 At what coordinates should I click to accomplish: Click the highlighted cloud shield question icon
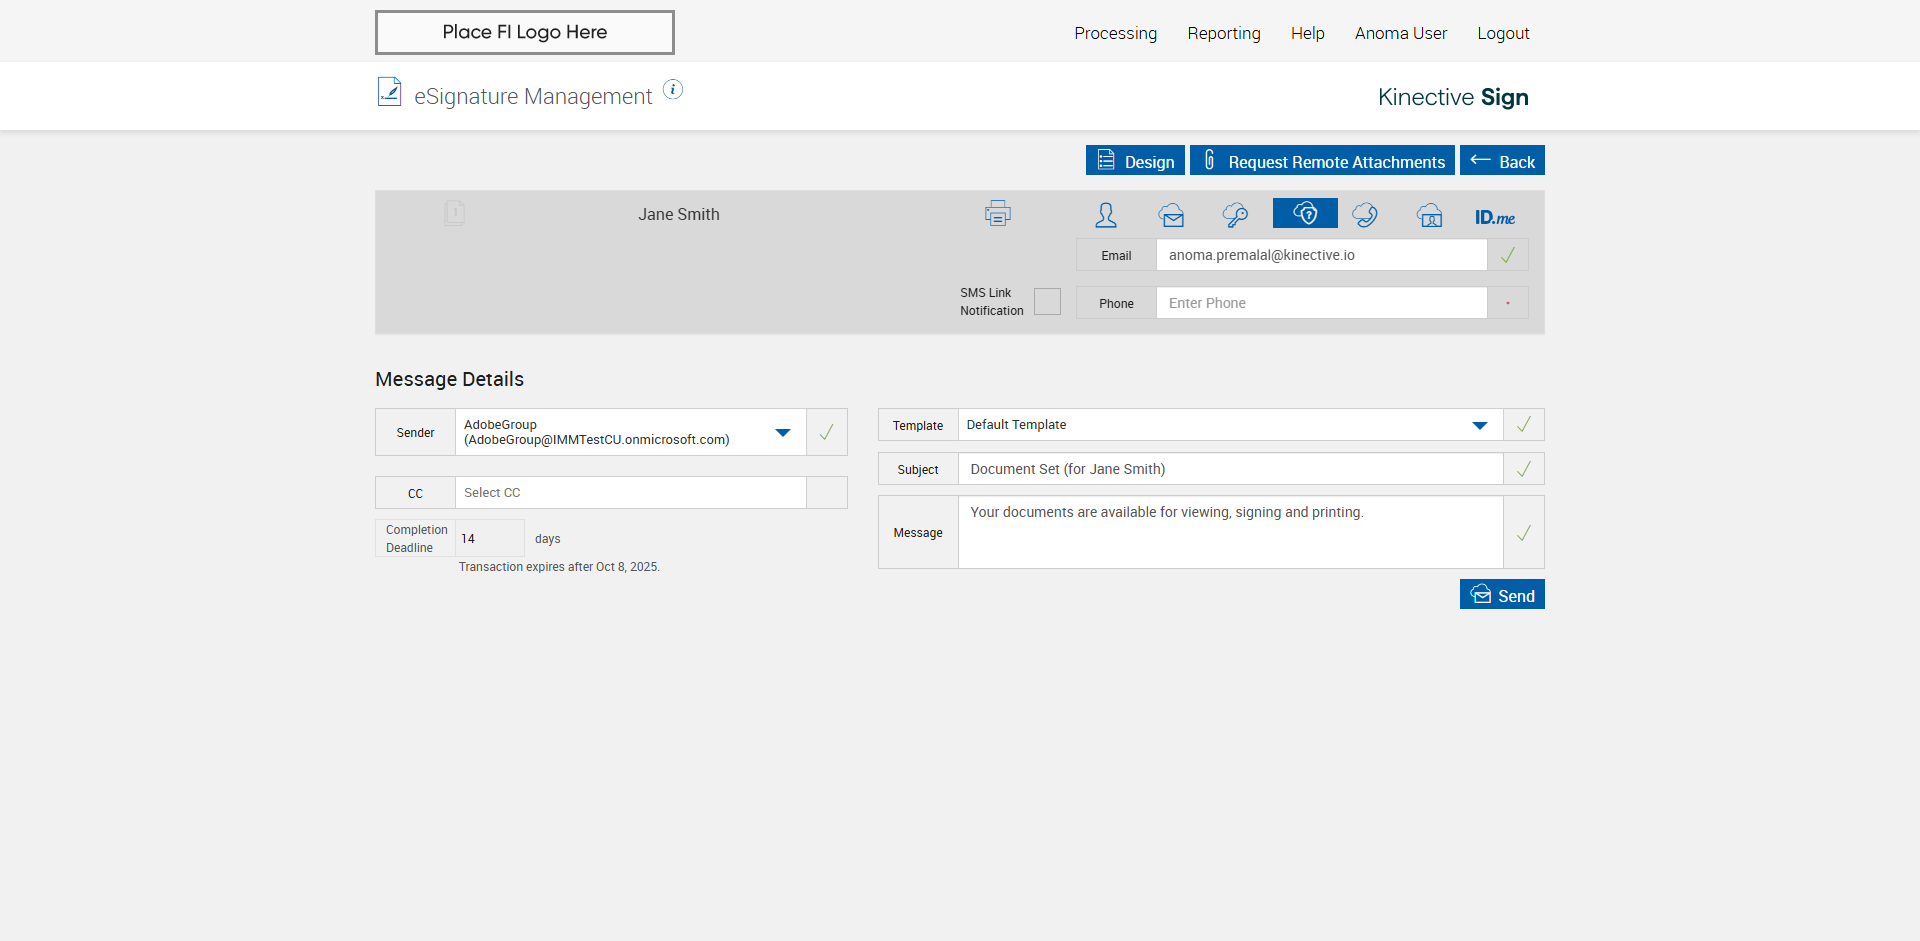pyautogui.click(x=1305, y=213)
